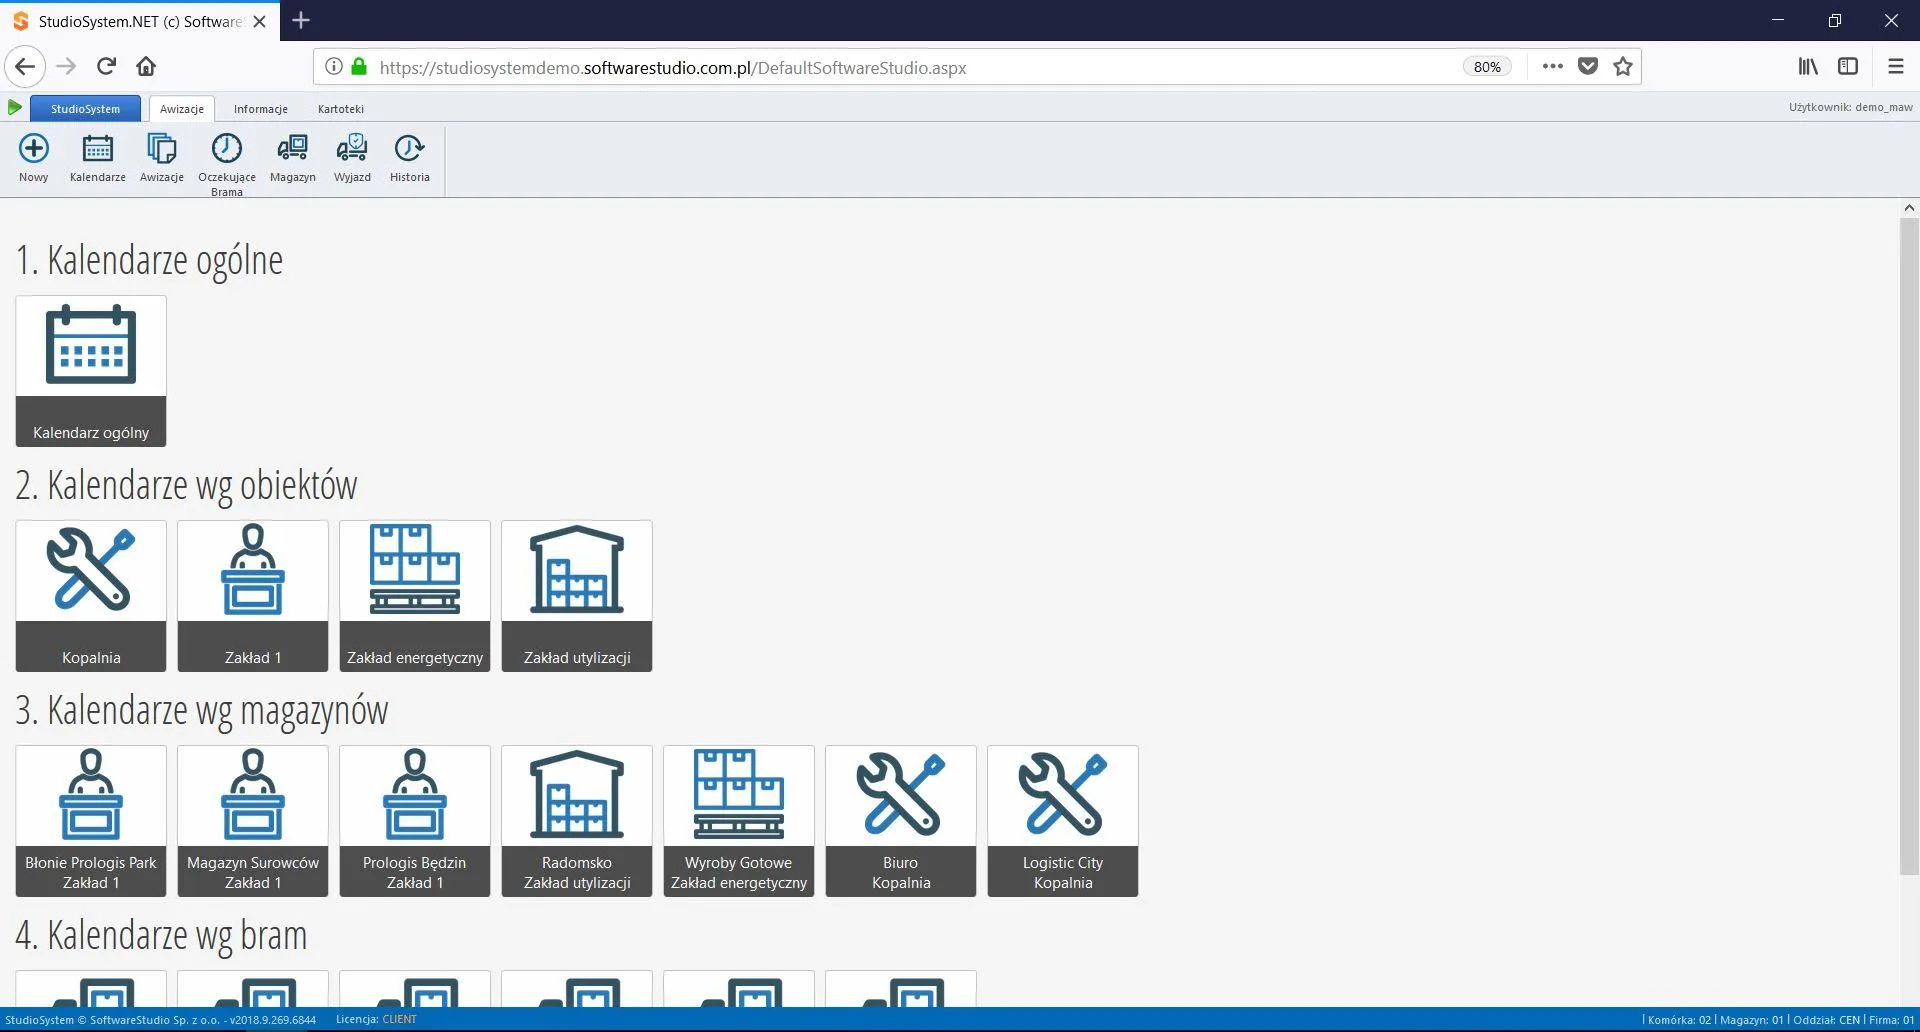Open the Awizacje documents toolbar icon
Screen dimensions: 1920x1032
pyautogui.click(x=161, y=149)
